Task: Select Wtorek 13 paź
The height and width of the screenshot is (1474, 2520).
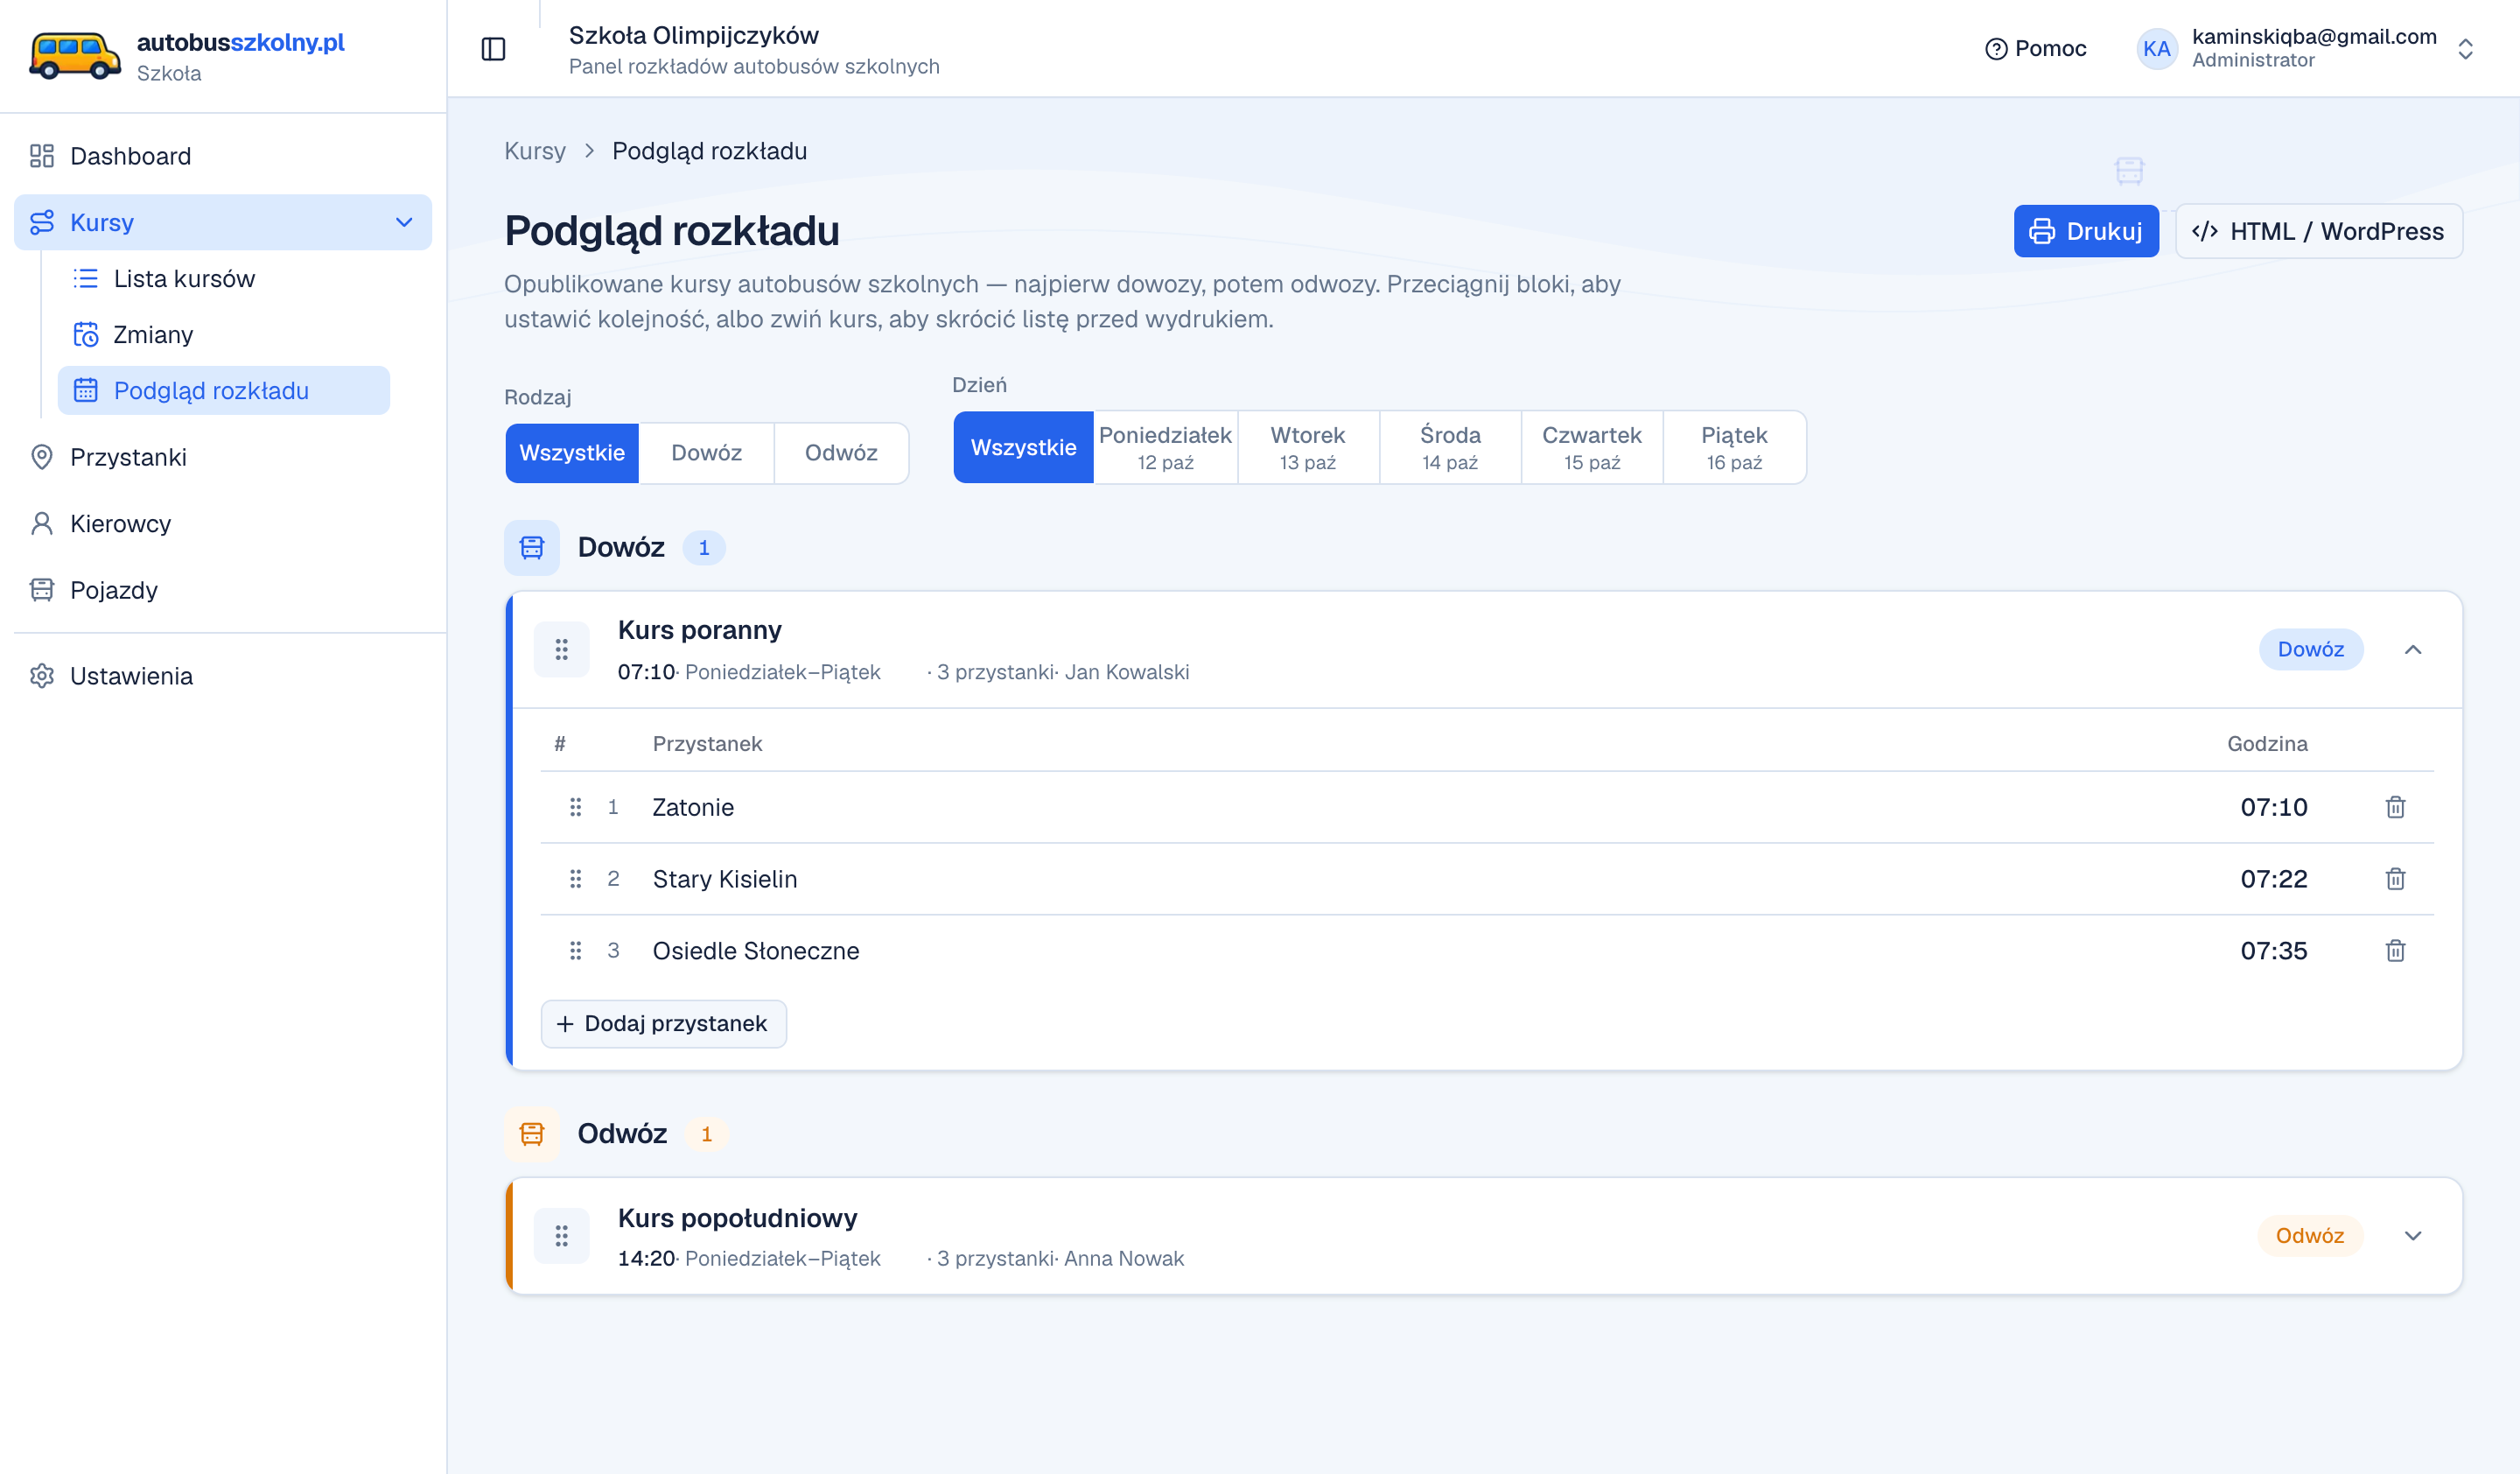Action: [x=1308, y=447]
